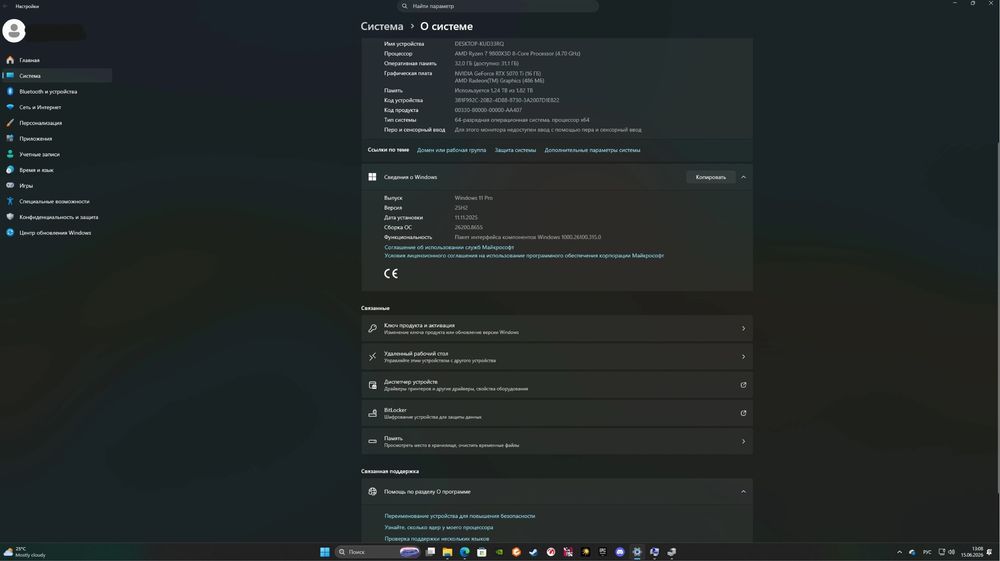Click the OS build 26200.8655 value
The image size is (1000, 561).
(x=468, y=228)
